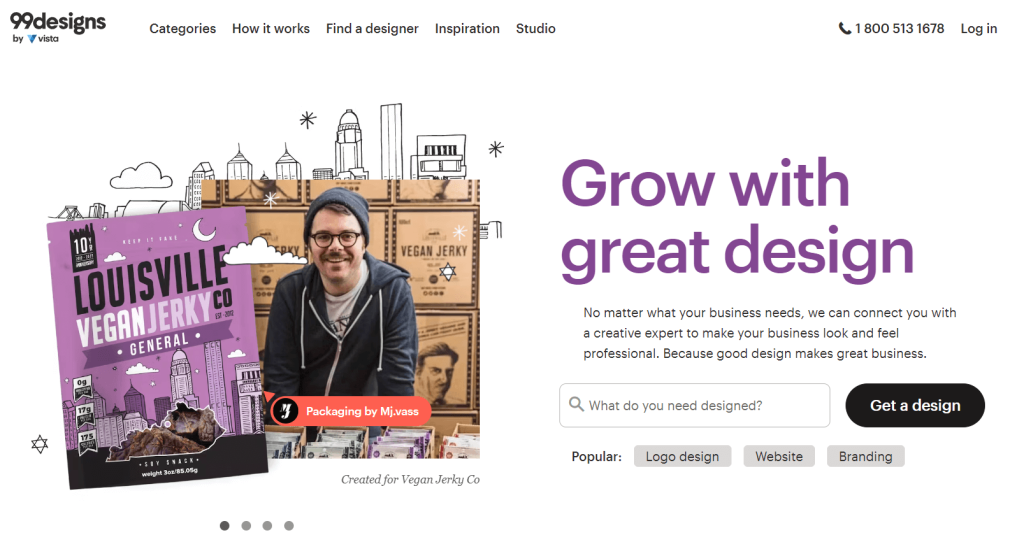Screen dimensions: 1024x542
Task: Click the Louisville Vegan Jerky package image
Action: tap(155, 349)
